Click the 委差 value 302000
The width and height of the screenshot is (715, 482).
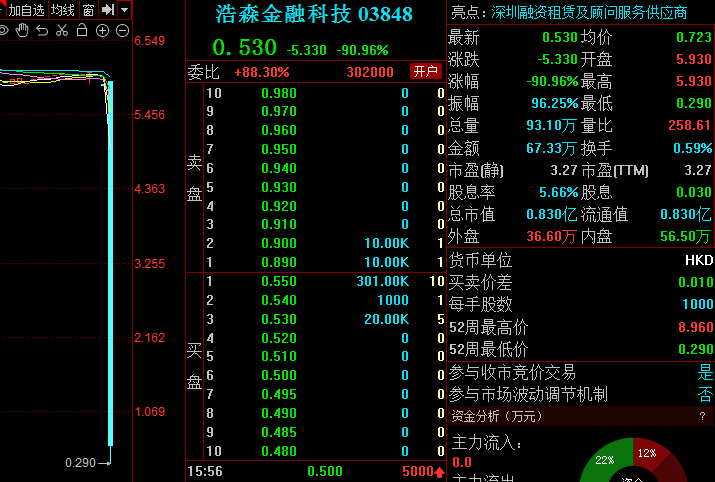(370, 72)
